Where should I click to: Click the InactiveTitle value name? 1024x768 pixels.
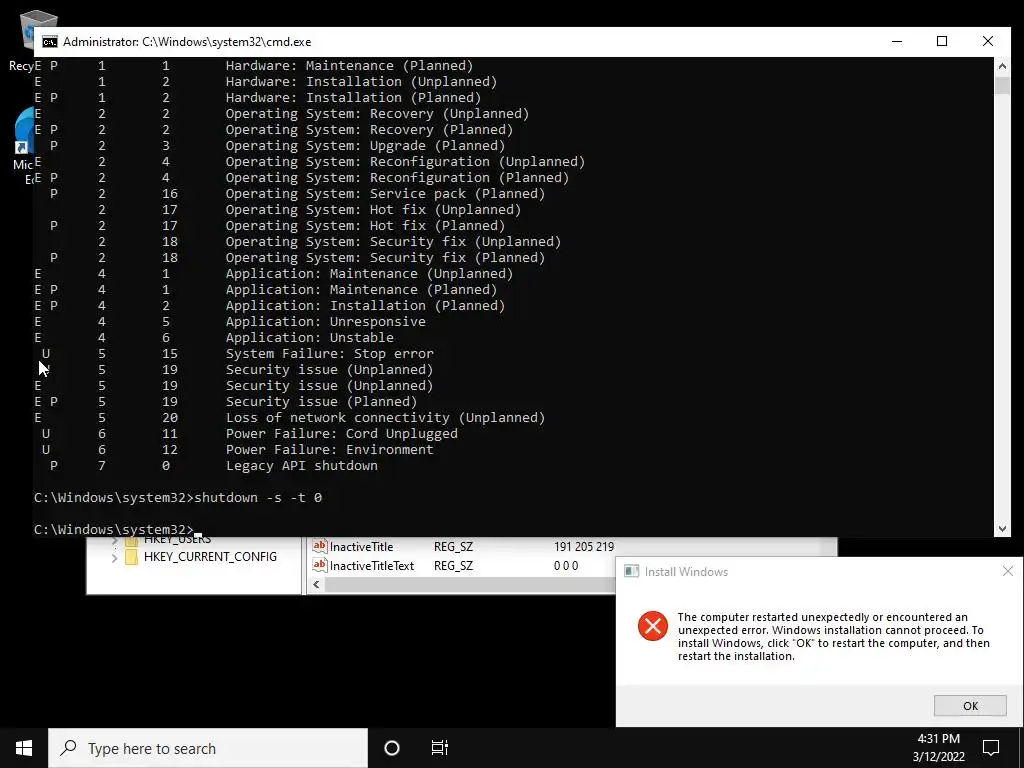(x=361, y=547)
